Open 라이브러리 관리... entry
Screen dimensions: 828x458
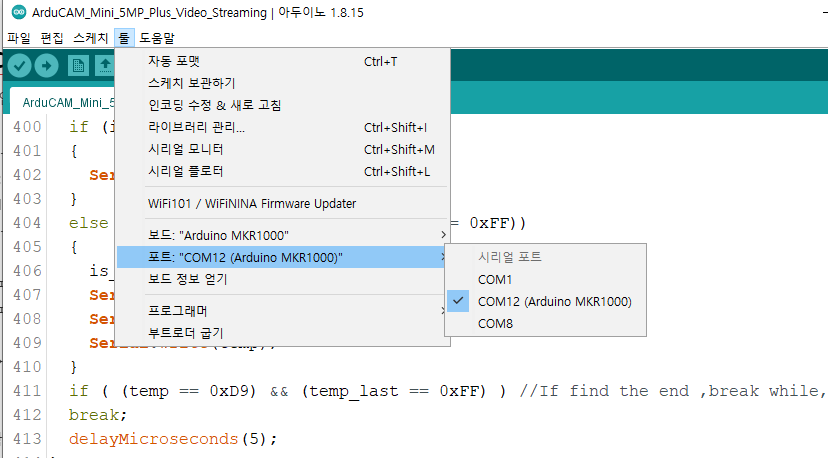(283, 127)
